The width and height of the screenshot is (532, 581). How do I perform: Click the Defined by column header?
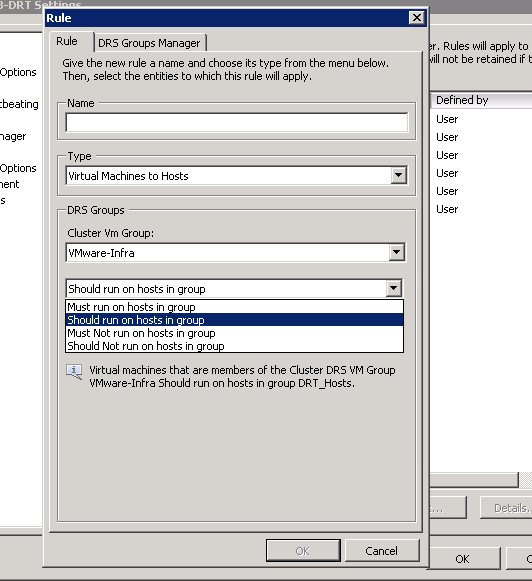481,100
